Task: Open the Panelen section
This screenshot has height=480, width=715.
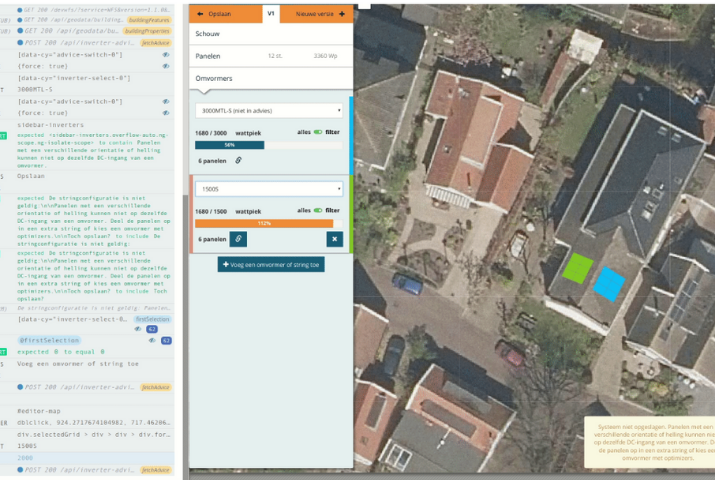Action: (269, 56)
